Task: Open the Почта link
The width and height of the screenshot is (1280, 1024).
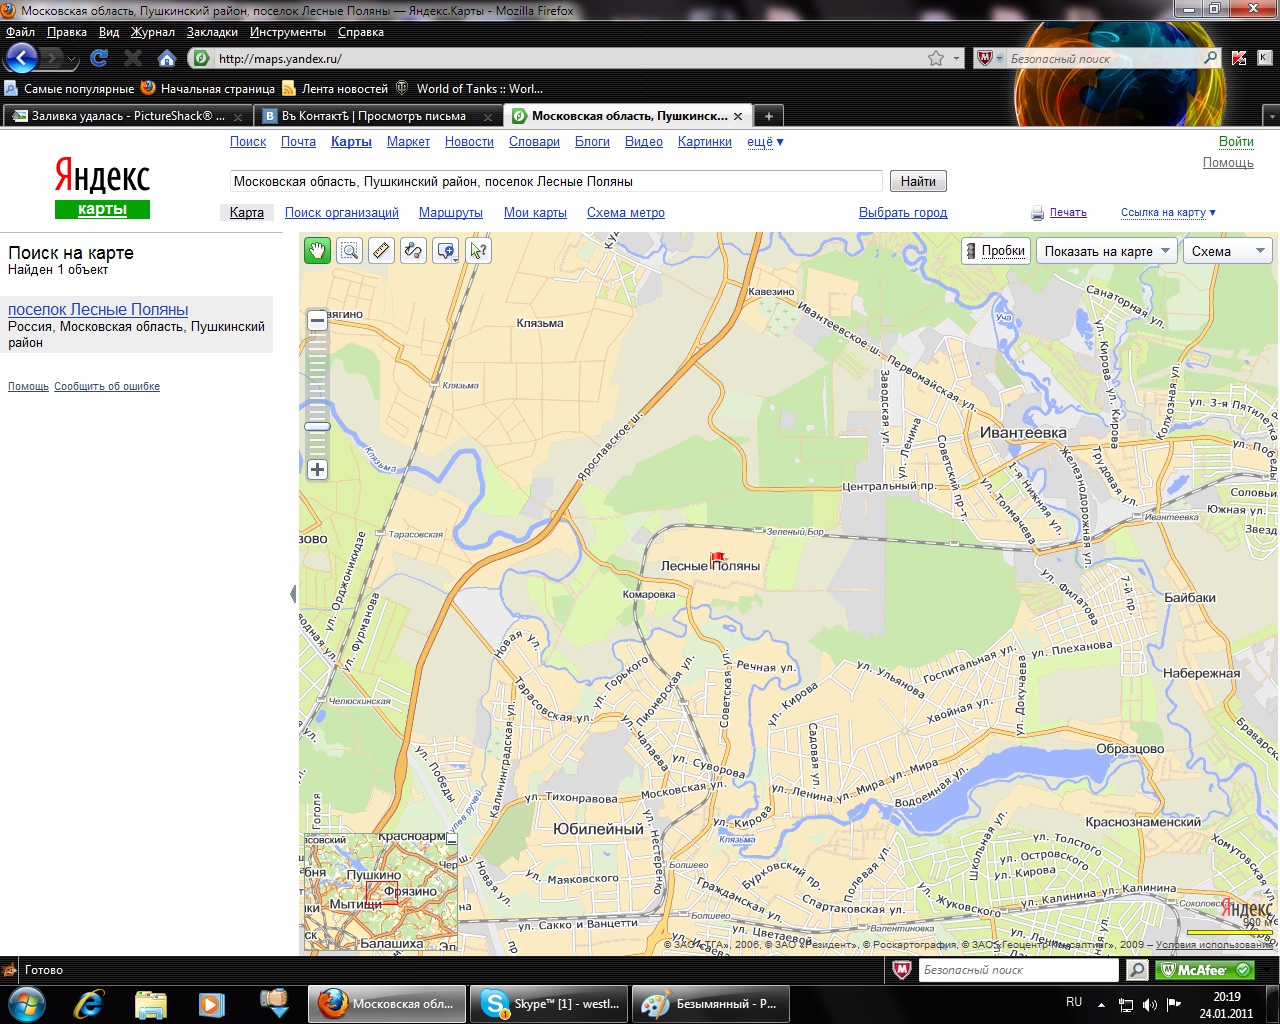Action: pos(298,142)
